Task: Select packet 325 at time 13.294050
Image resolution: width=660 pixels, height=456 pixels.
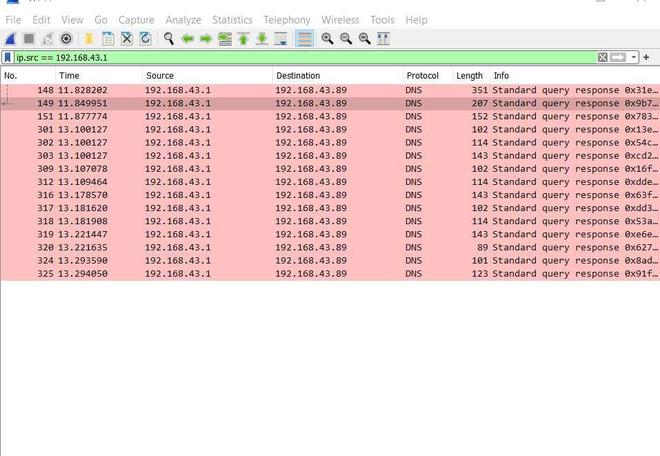Action: point(330,273)
